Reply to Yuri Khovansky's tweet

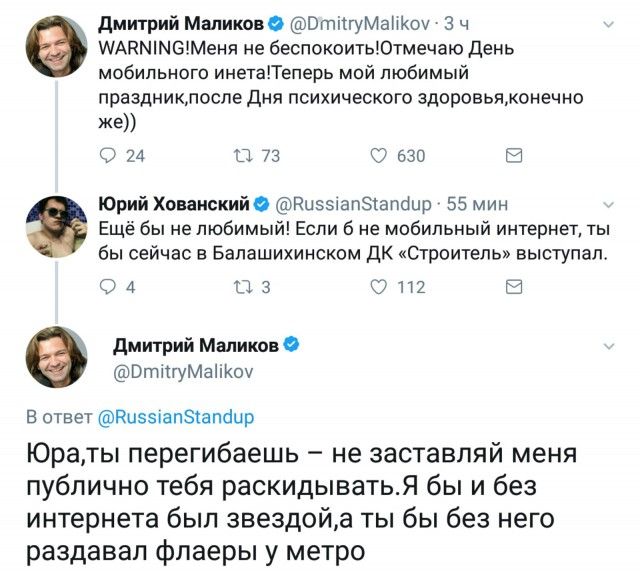point(108,287)
